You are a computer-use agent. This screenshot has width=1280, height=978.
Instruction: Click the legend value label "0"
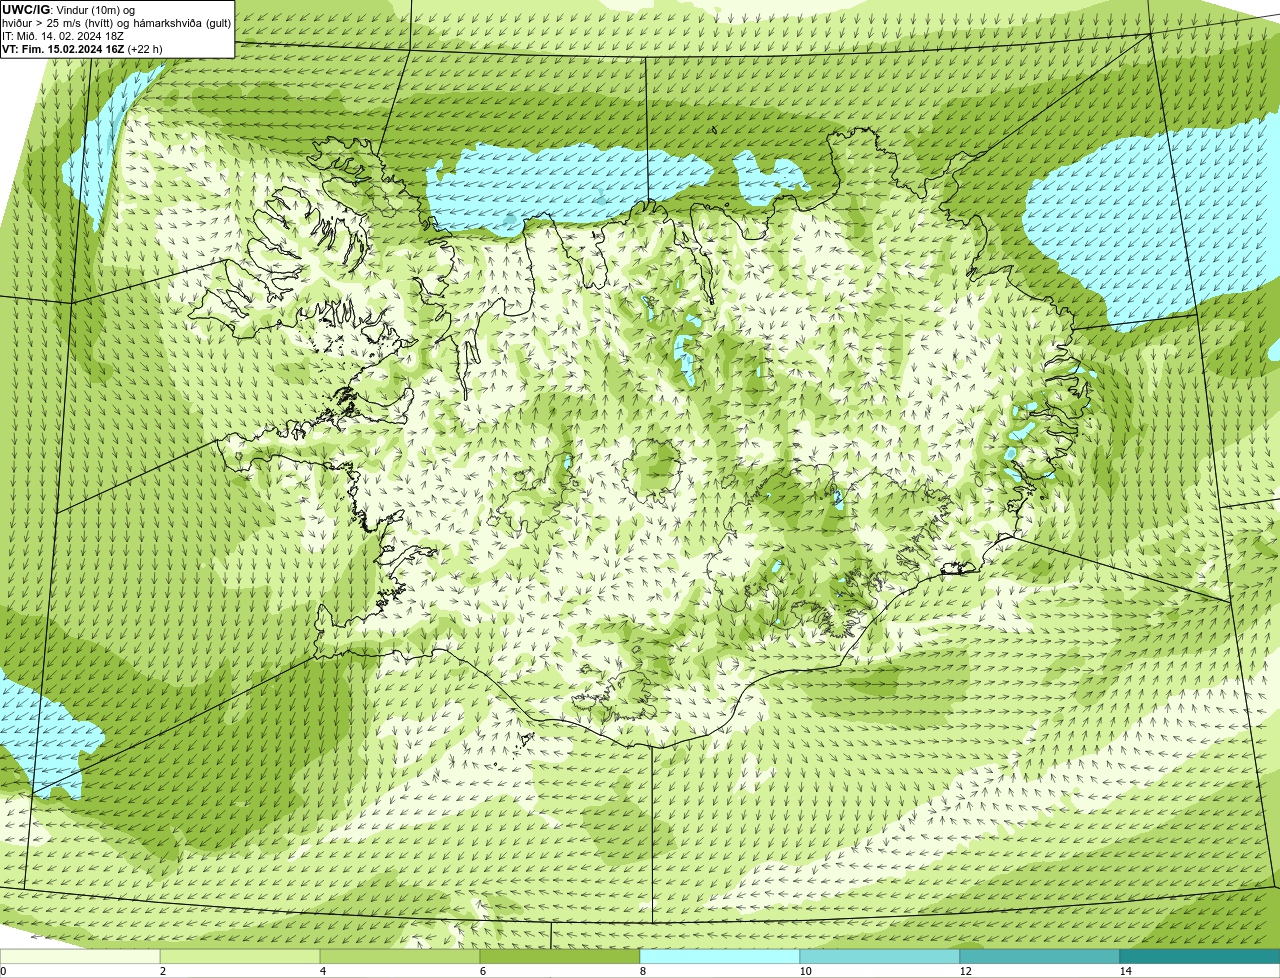click(x=3, y=971)
